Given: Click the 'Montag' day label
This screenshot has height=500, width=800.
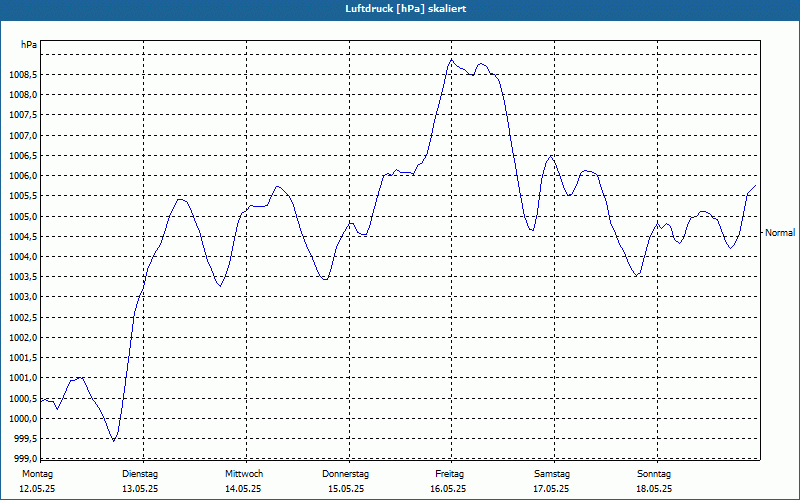Looking at the screenshot, I should click(x=37, y=474).
